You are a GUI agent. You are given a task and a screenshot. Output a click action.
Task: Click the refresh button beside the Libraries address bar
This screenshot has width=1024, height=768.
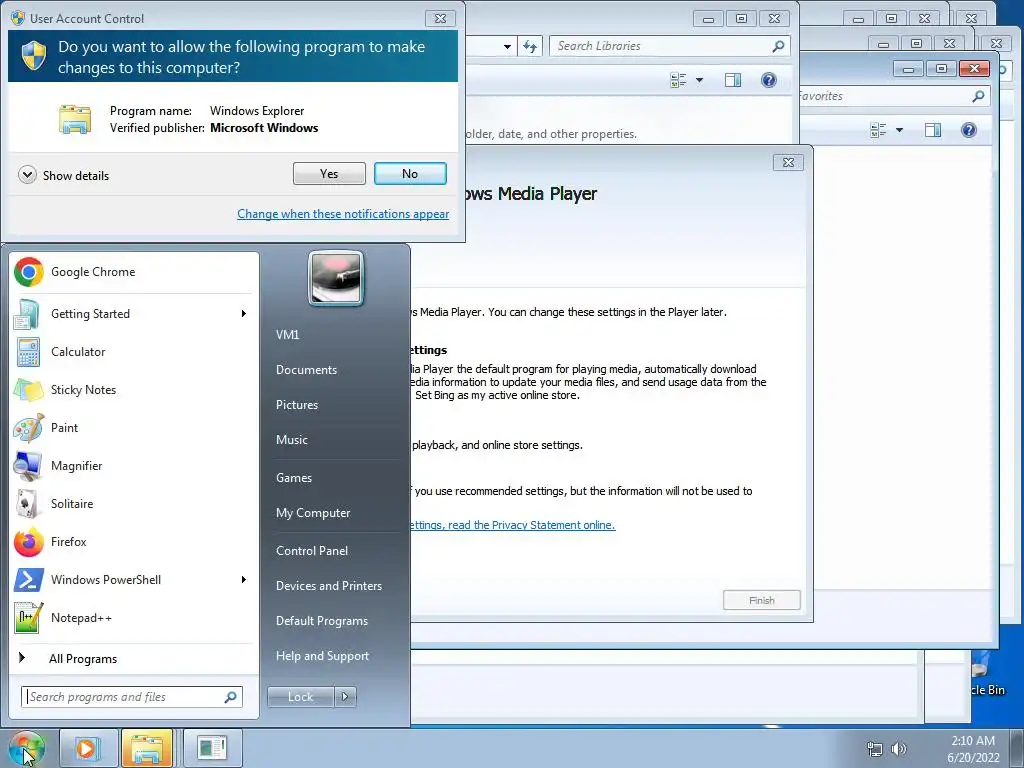tap(530, 46)
